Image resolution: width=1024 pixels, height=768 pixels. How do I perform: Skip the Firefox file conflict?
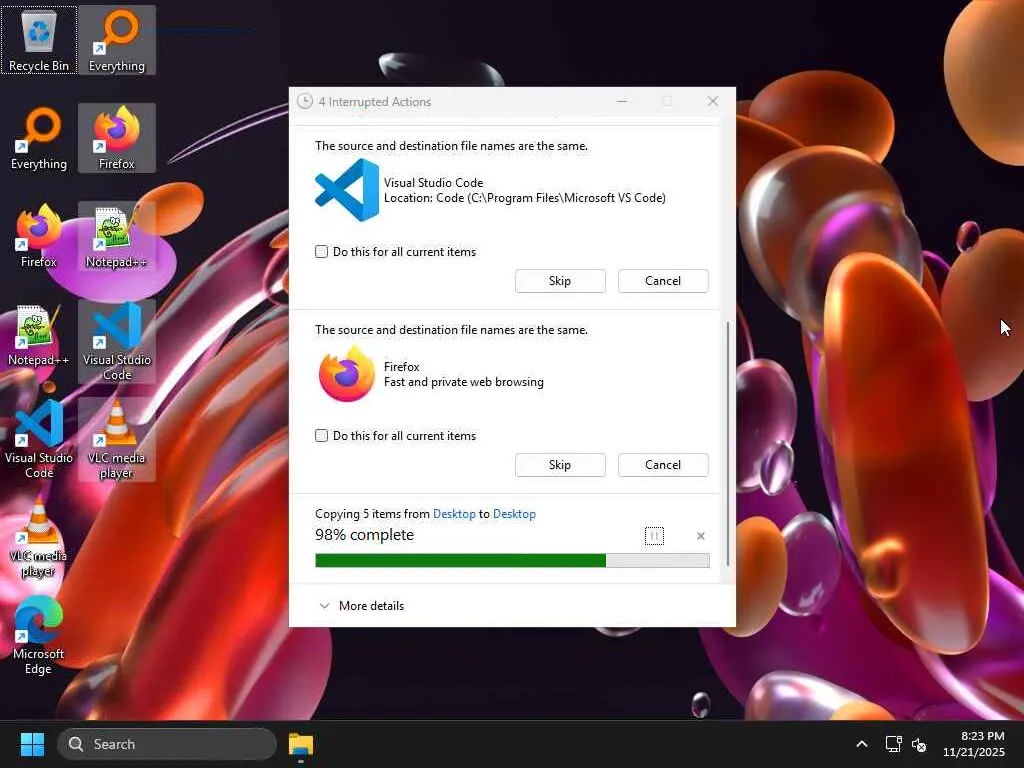pyautogui.click(x=560, y=465)
